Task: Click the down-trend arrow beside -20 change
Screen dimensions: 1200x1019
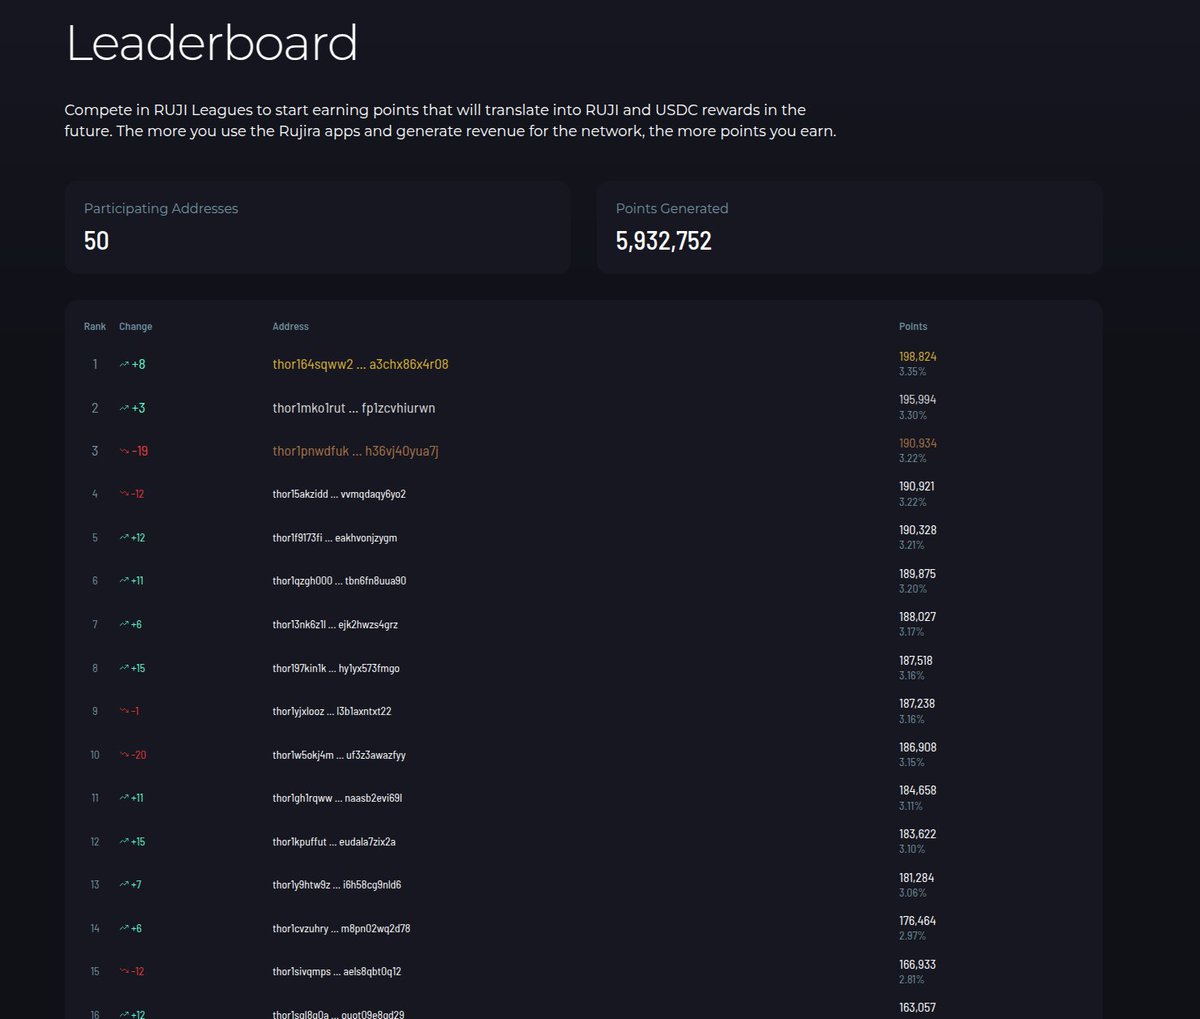Action: [x=124, y=755]
